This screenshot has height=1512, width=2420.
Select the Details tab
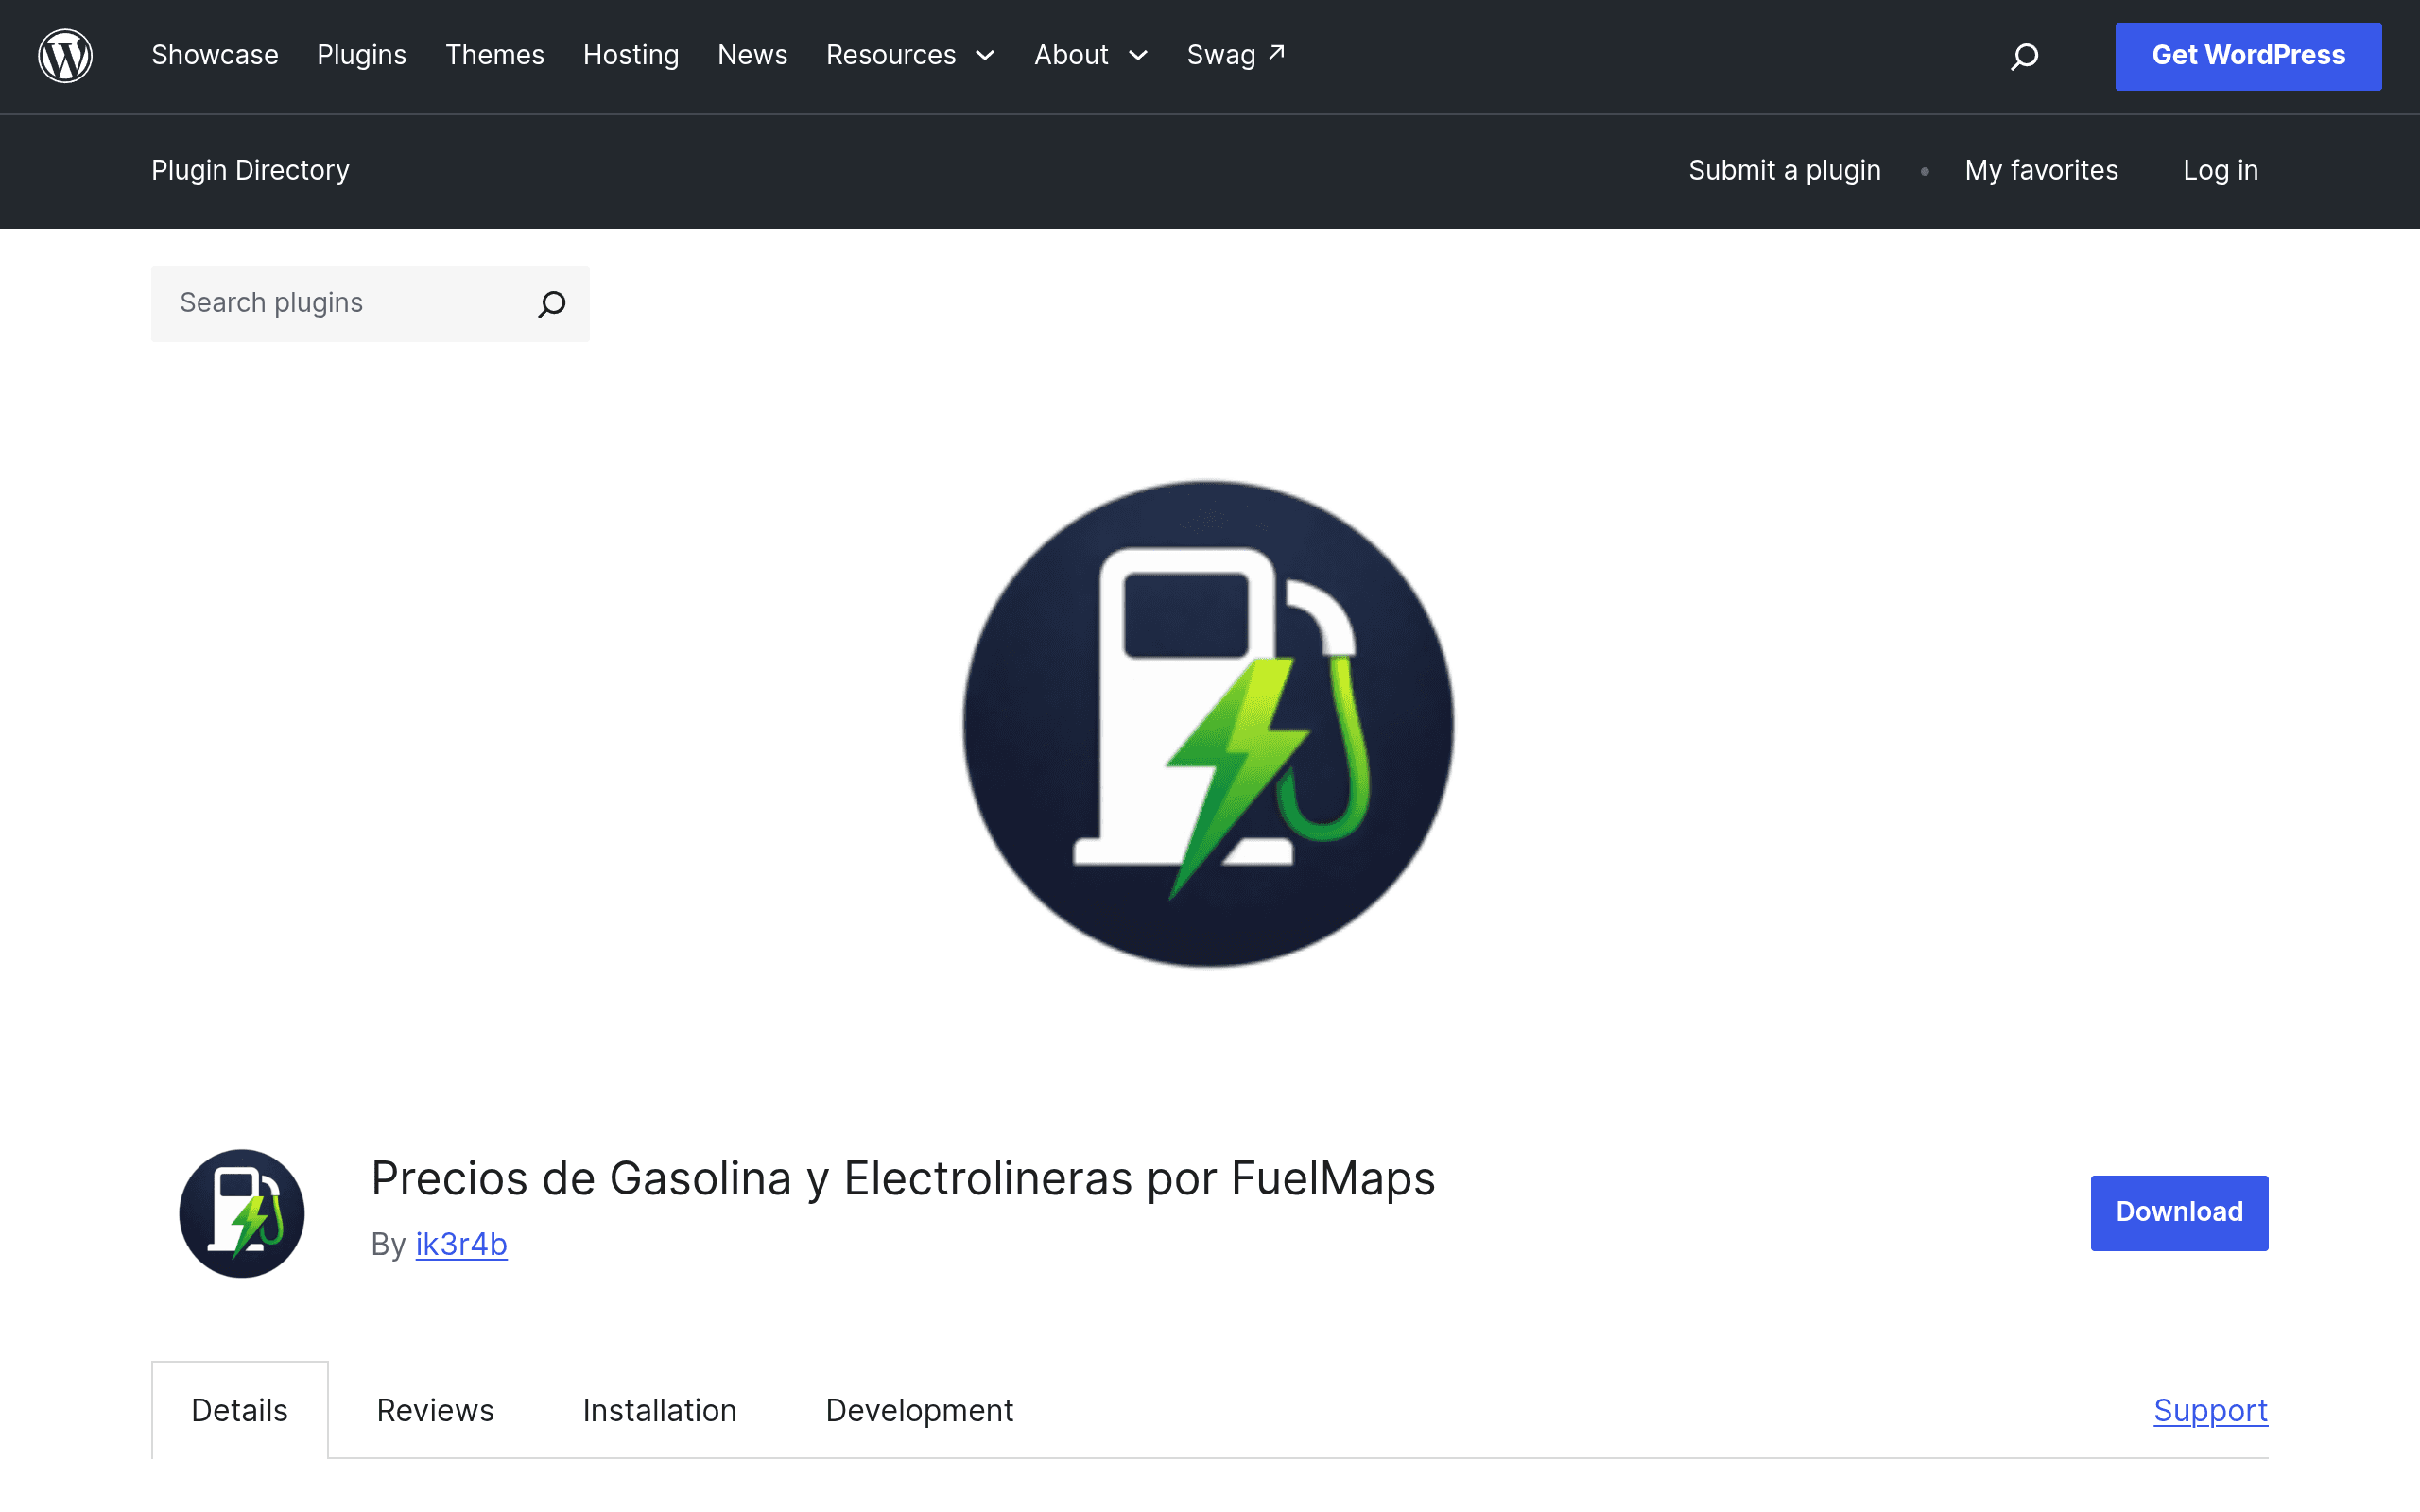[240, 1410]
